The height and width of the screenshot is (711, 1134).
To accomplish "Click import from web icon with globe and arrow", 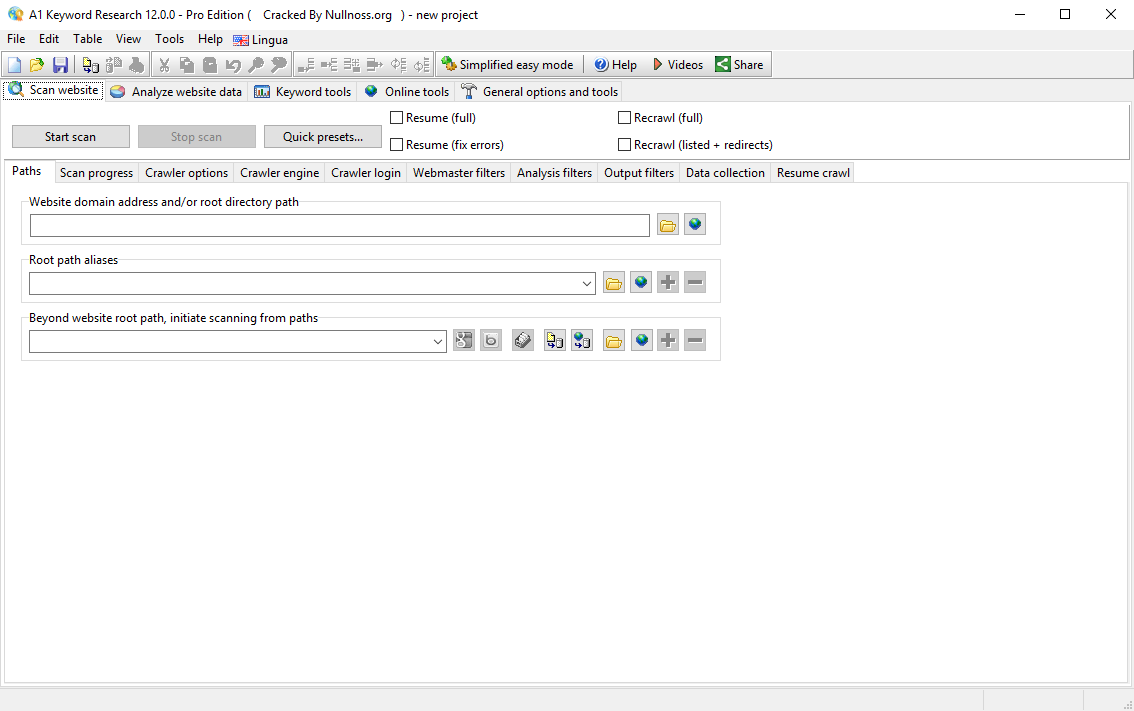I will coord(582,341).
